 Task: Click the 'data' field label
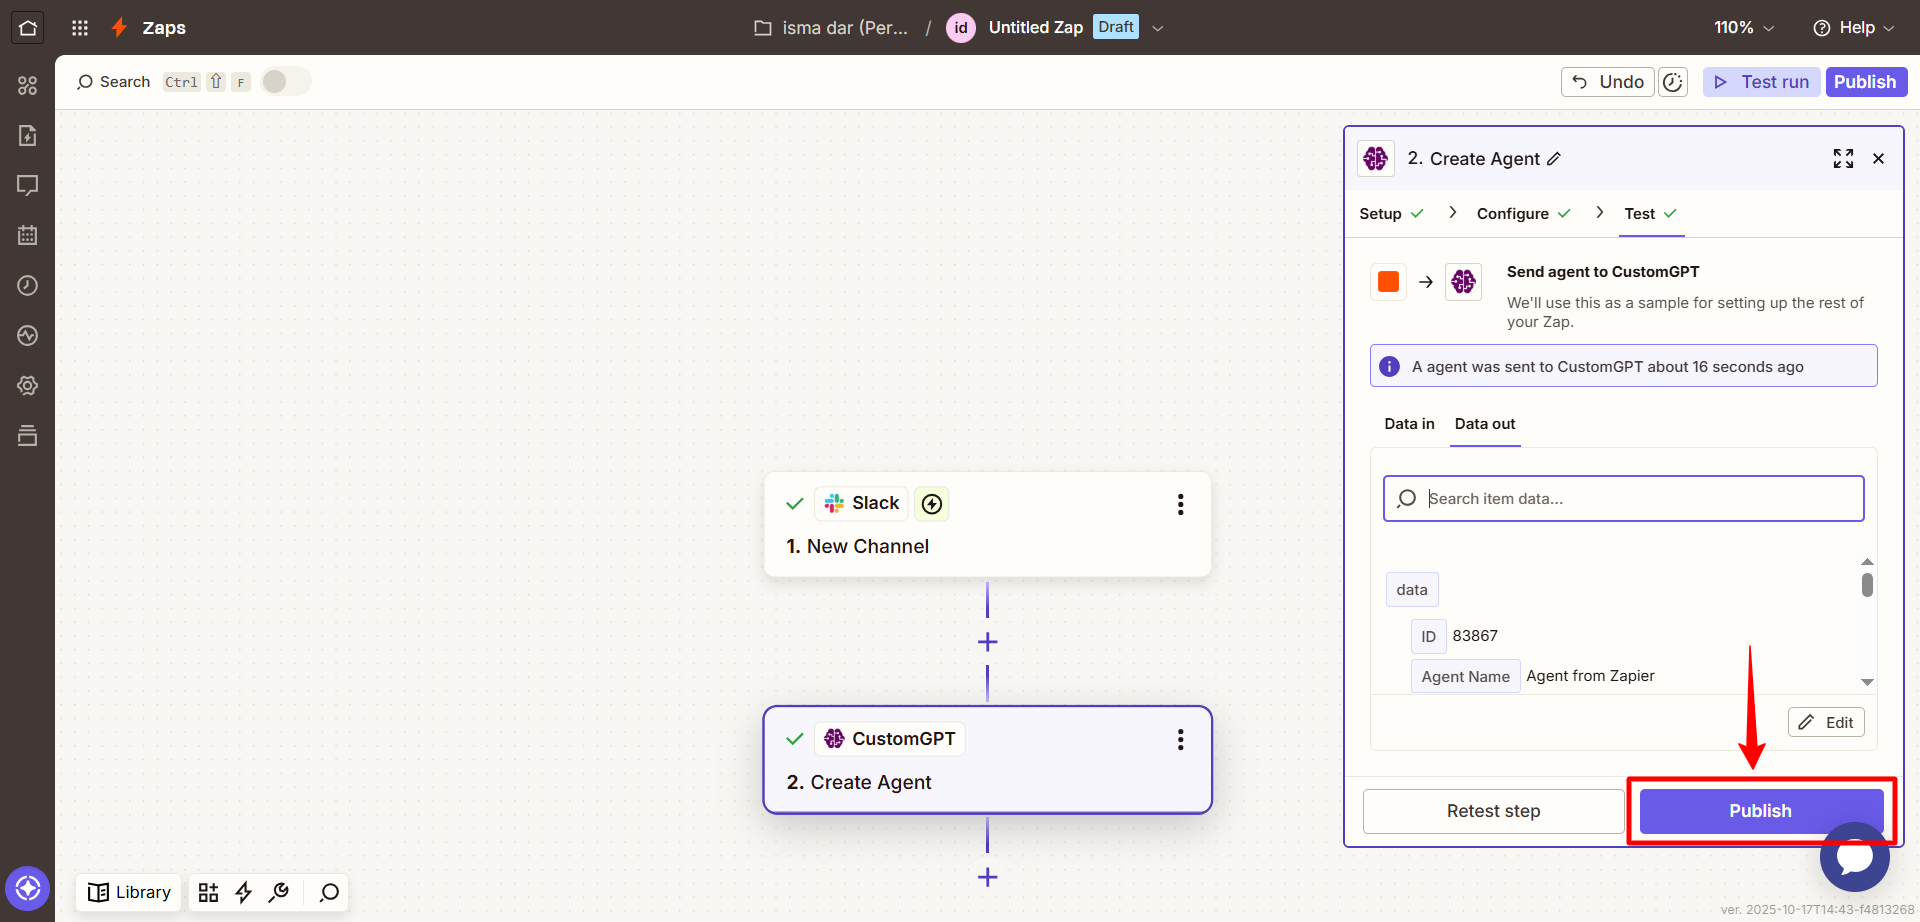pos(1412,590)
